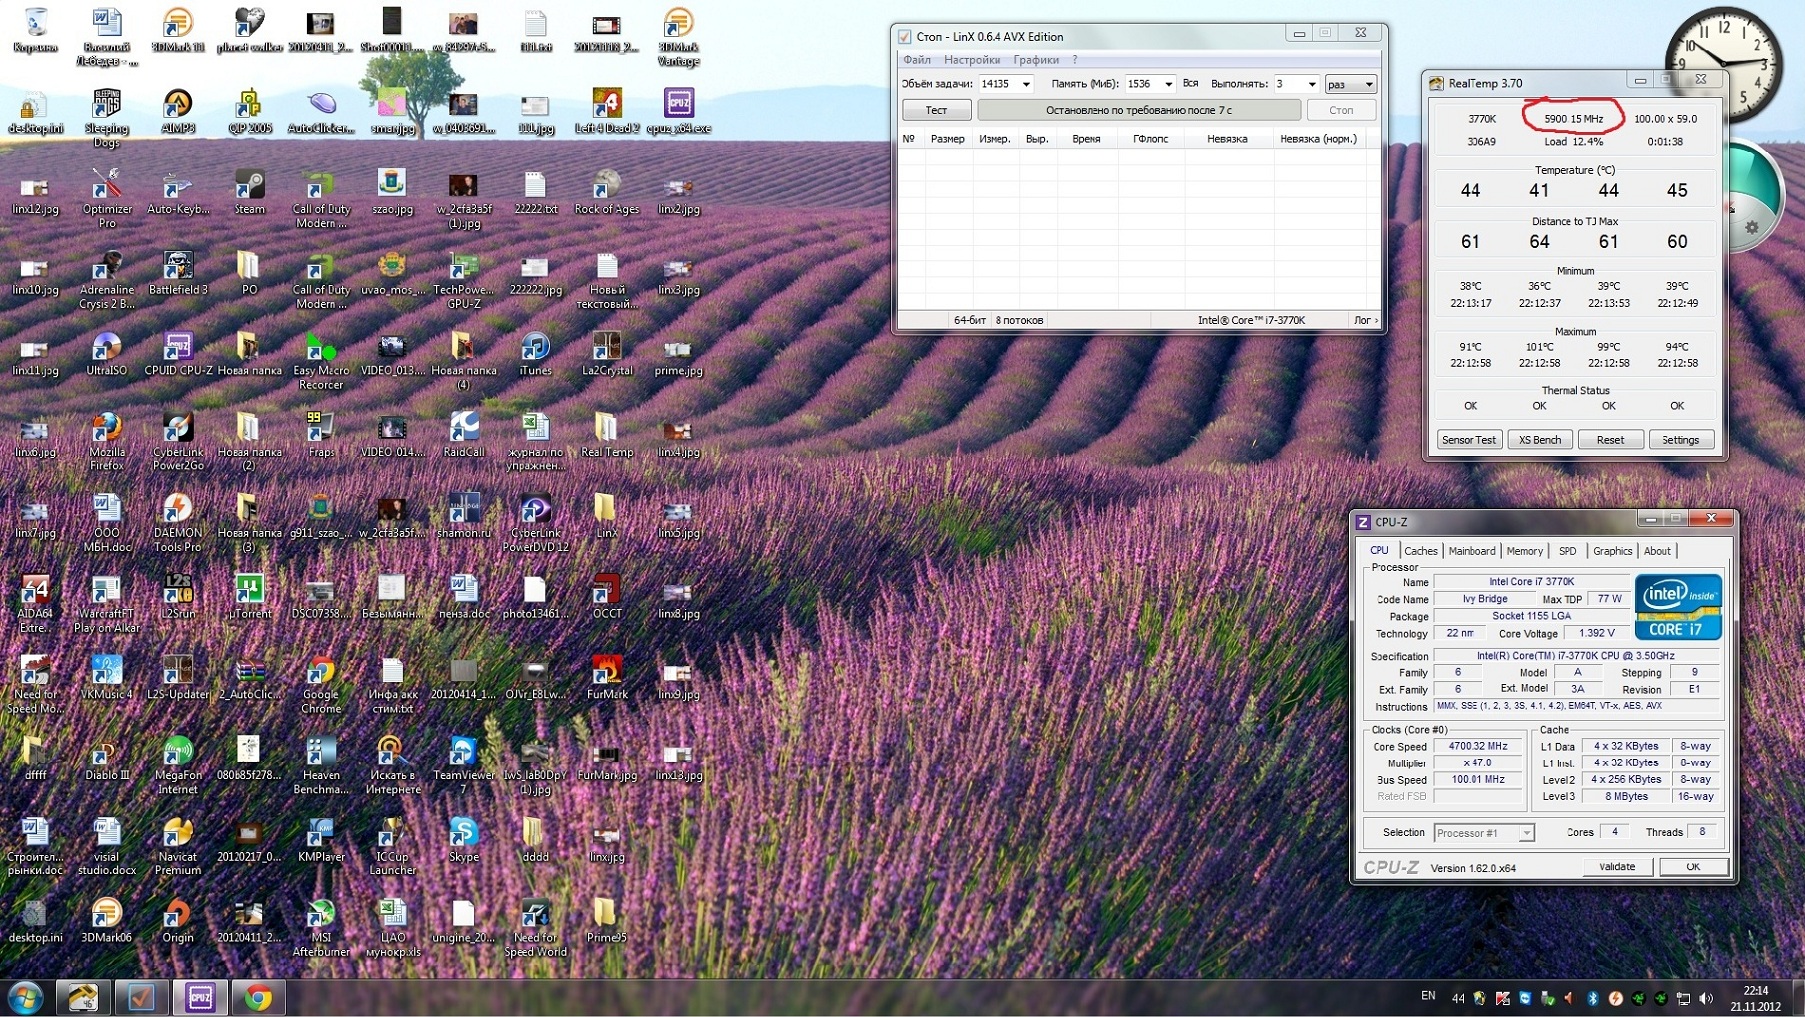Click the volume speaker tray icon

[1706, 998]
